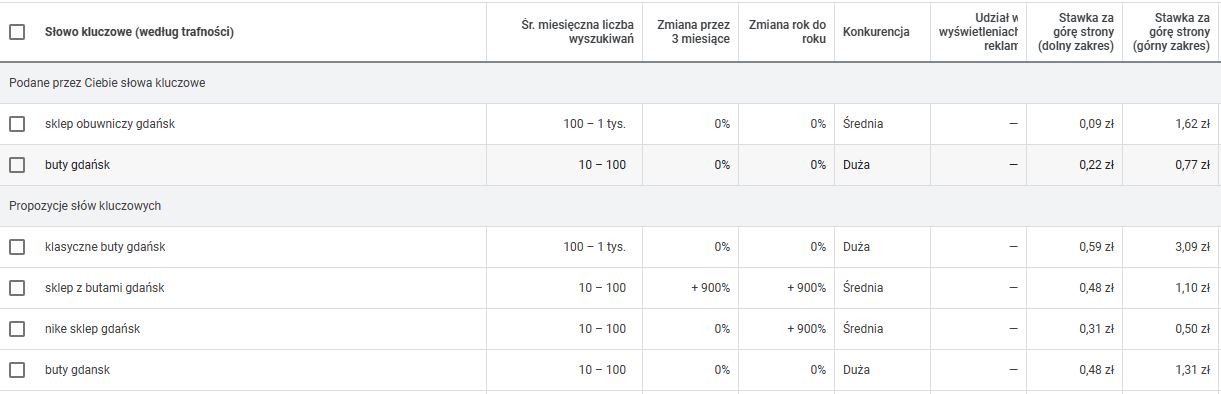Check the buty gdańsk row checkbox

[x=17, y=165]
